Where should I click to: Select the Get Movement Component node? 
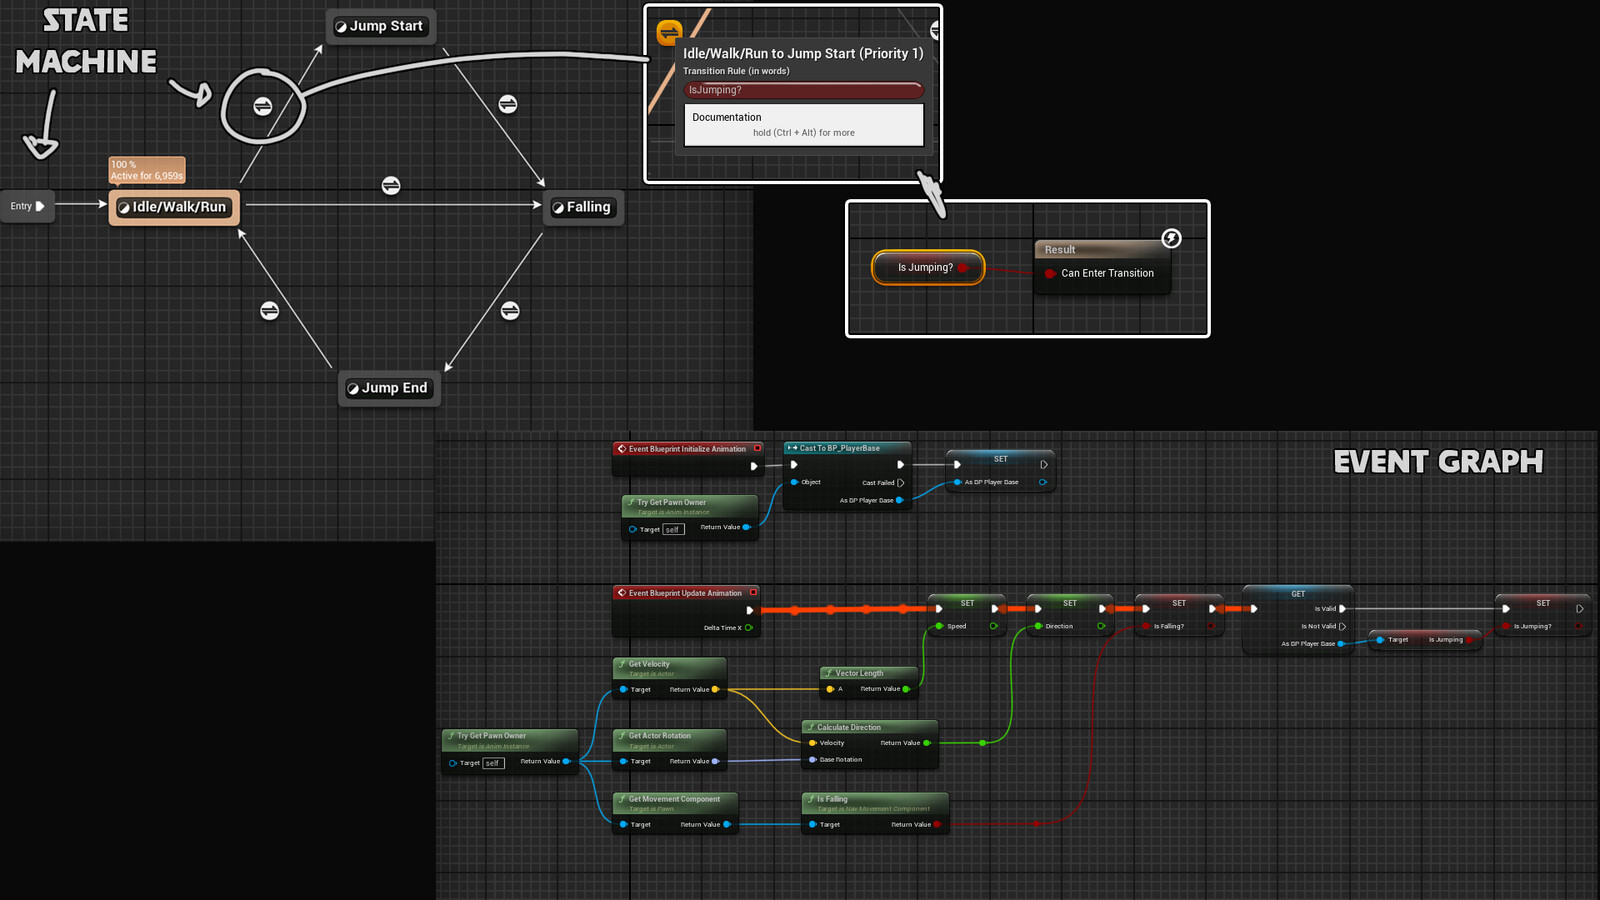(x=675, y=812)
